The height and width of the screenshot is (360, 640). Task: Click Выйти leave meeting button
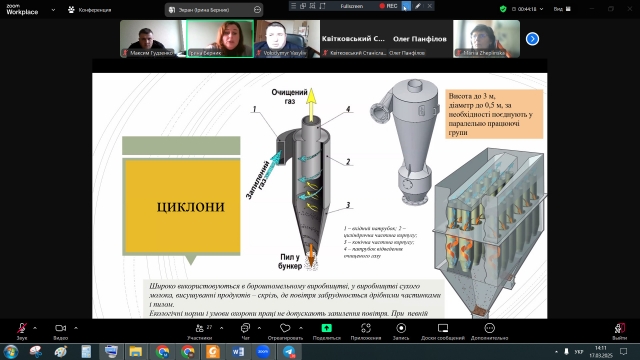click(620, 331)
